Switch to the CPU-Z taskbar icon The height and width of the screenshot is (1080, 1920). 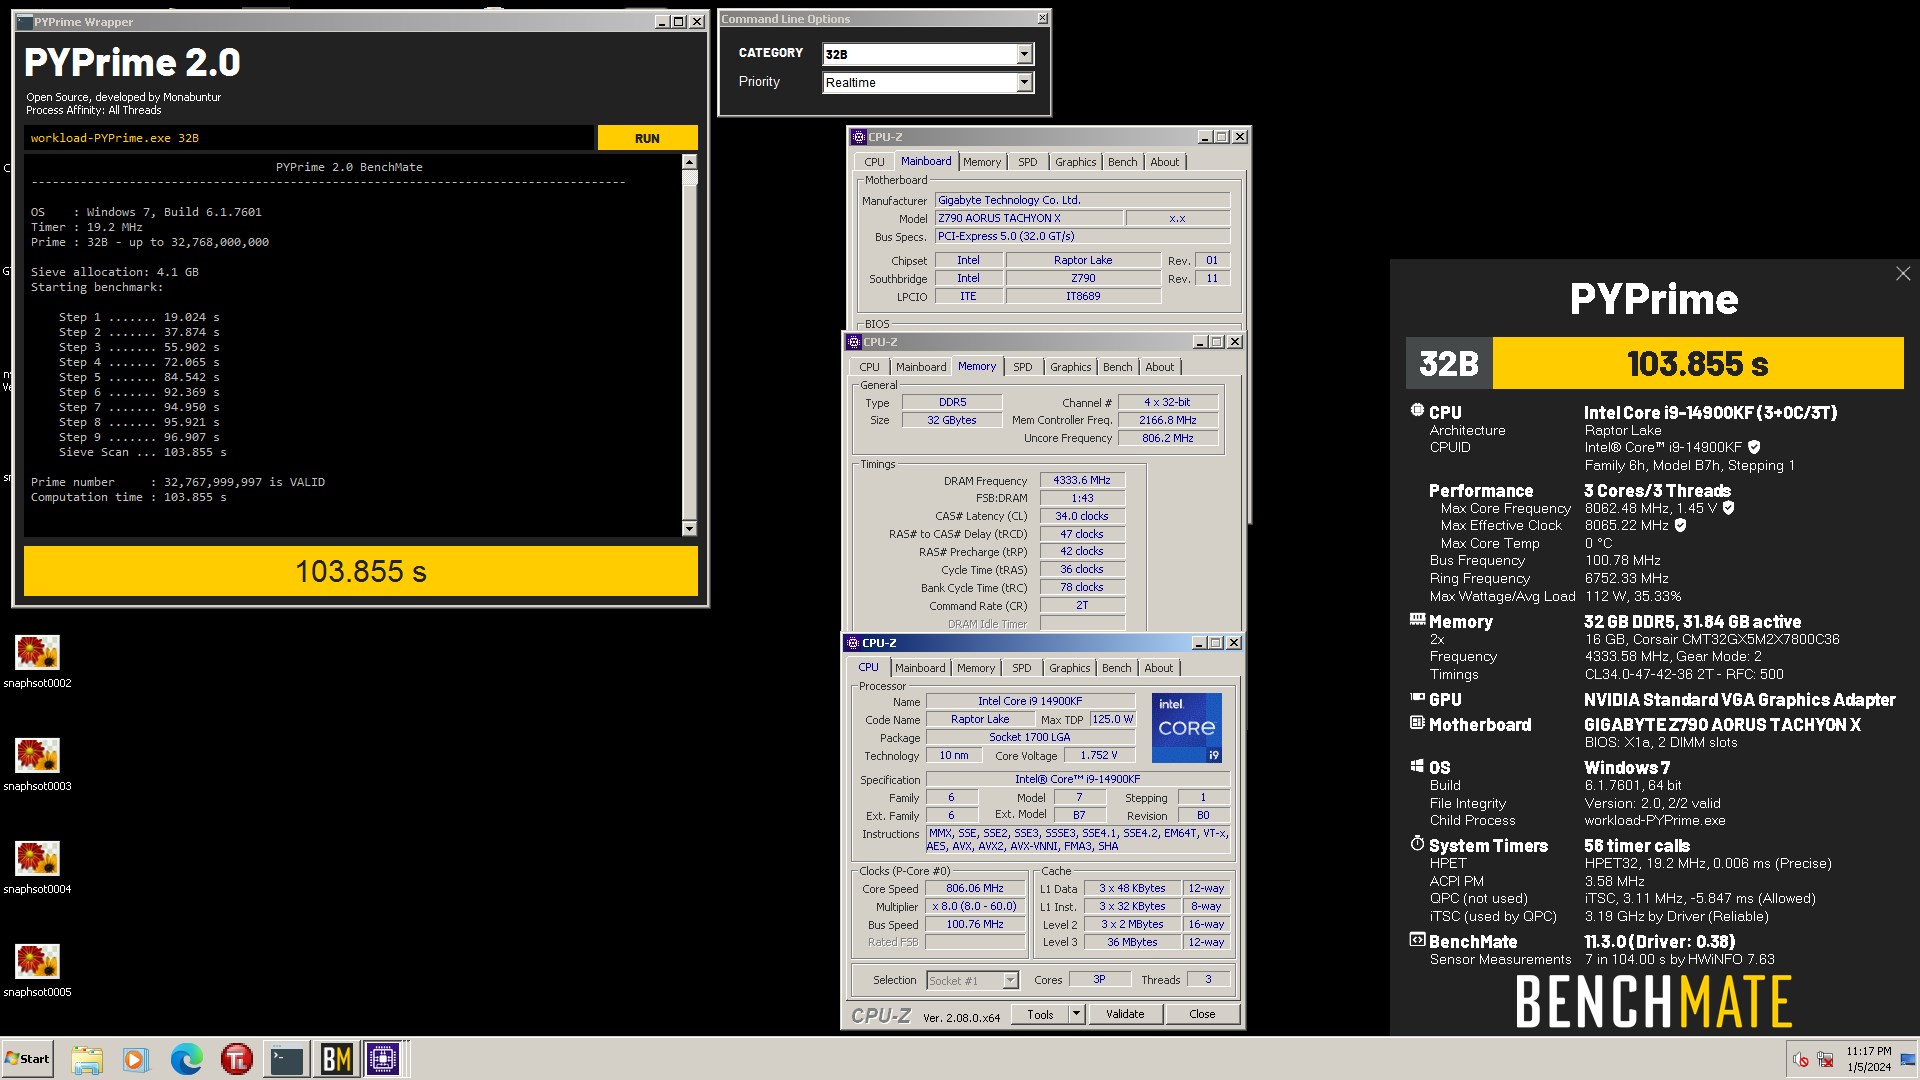tap(384, 1059)
